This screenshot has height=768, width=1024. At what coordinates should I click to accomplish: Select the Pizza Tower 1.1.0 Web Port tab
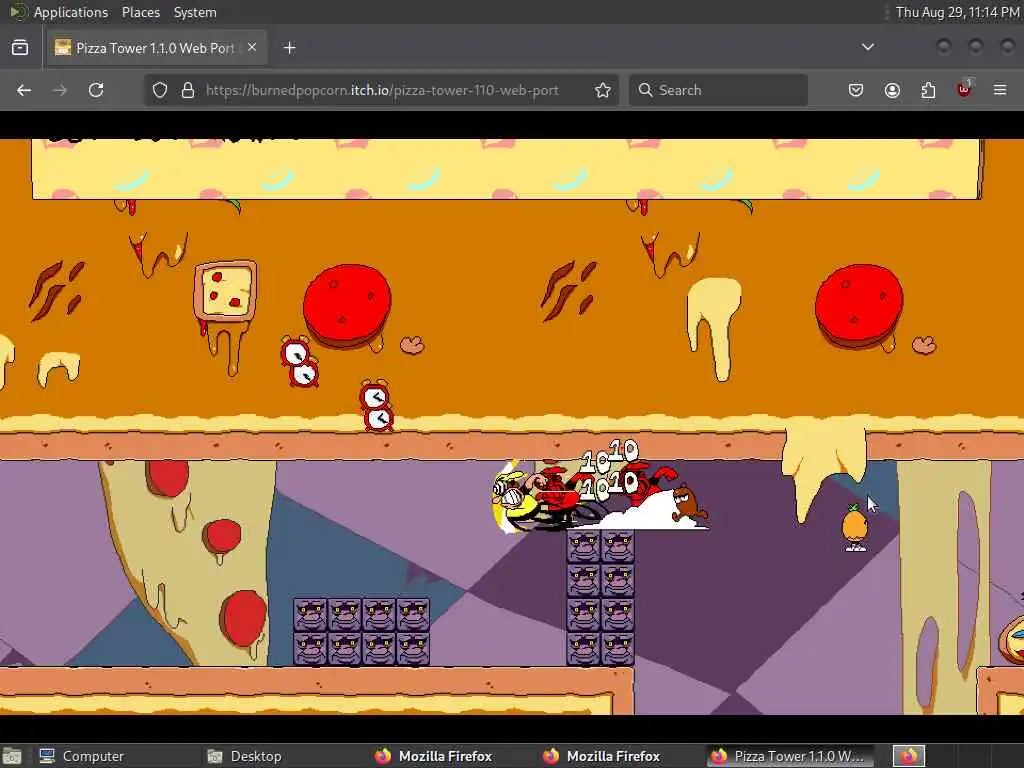coord(157,48)
